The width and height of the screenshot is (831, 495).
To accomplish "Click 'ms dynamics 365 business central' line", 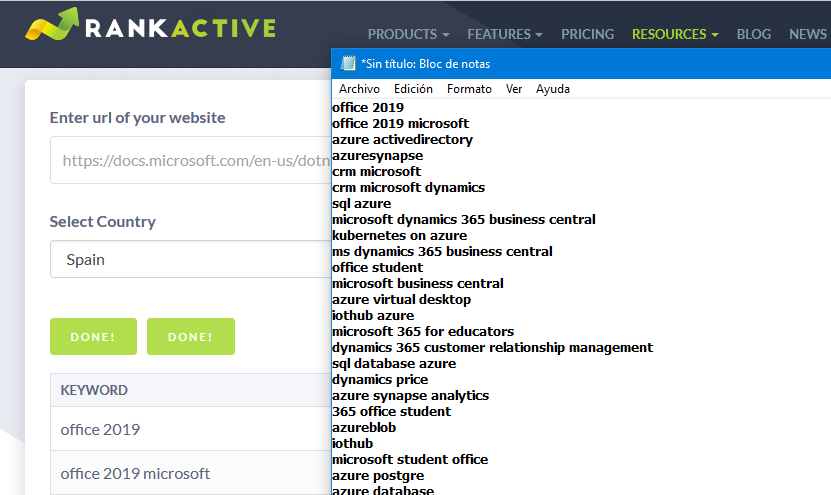I will point(442,252).
